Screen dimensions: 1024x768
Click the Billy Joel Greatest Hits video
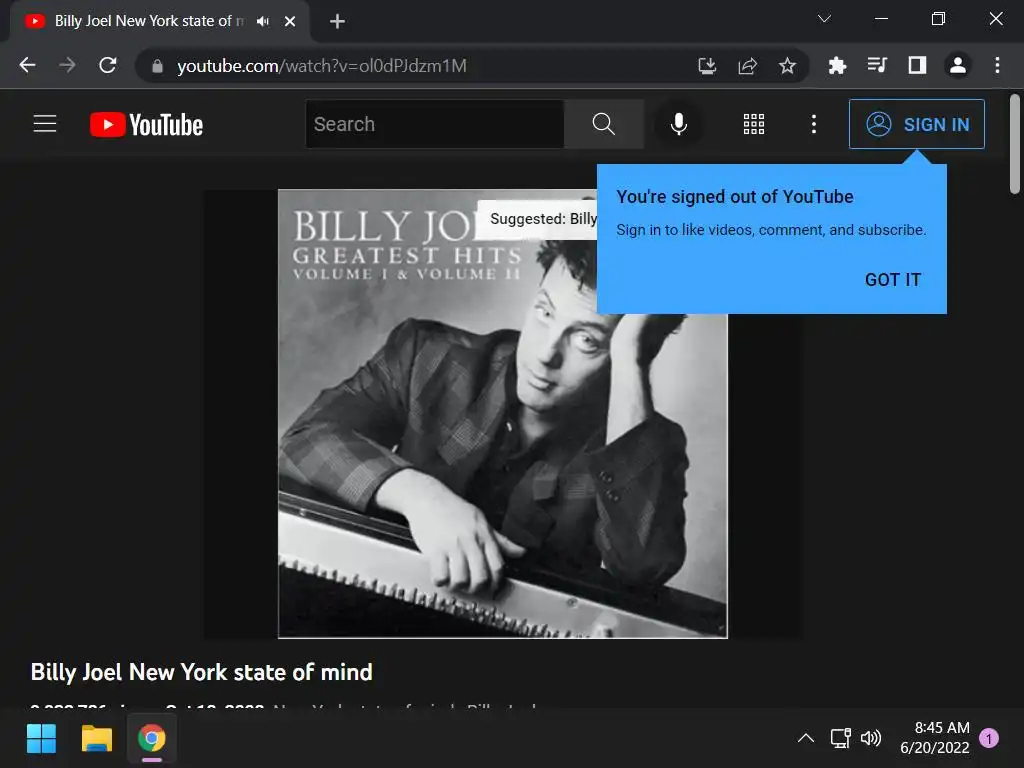503,414
